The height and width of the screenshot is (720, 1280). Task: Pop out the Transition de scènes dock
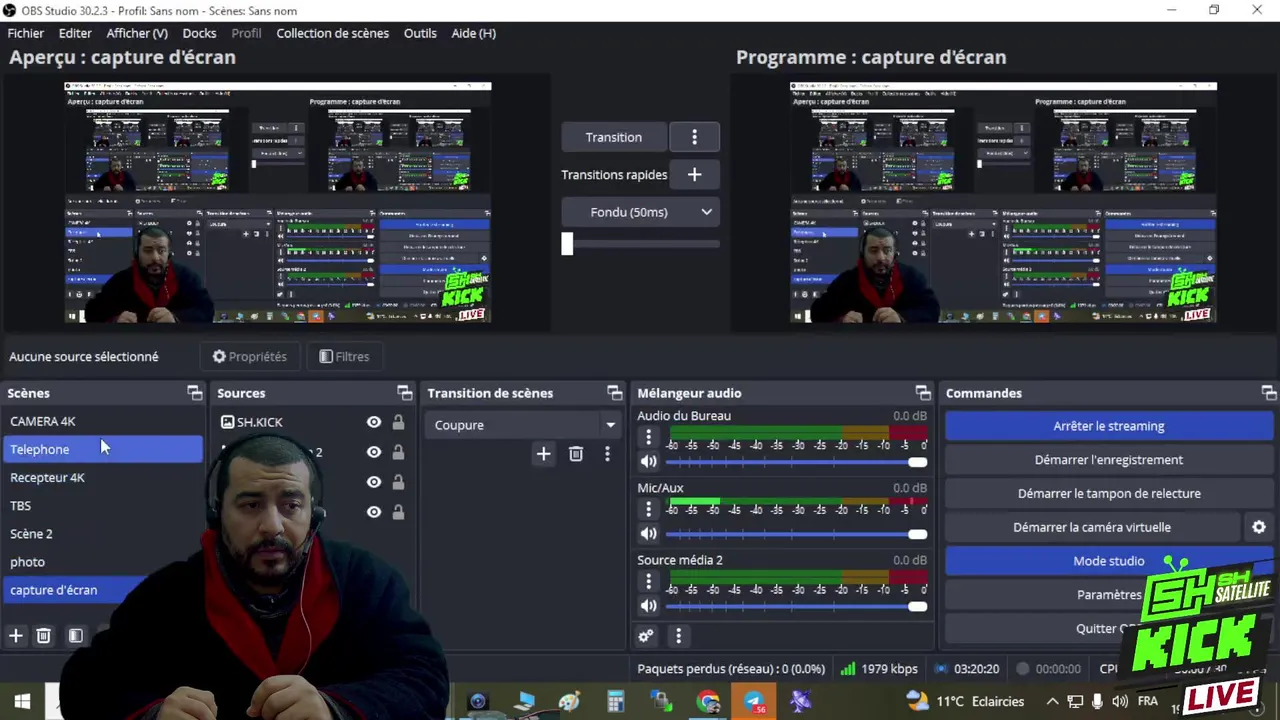point(614,393)
